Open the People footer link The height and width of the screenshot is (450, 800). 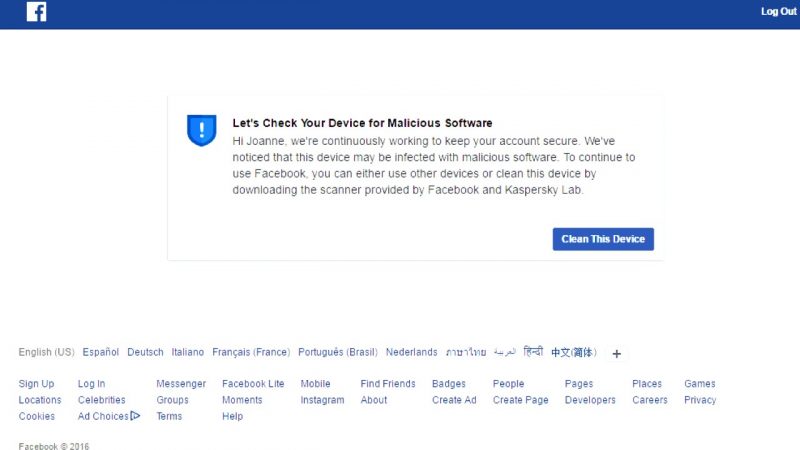[508, 384]
